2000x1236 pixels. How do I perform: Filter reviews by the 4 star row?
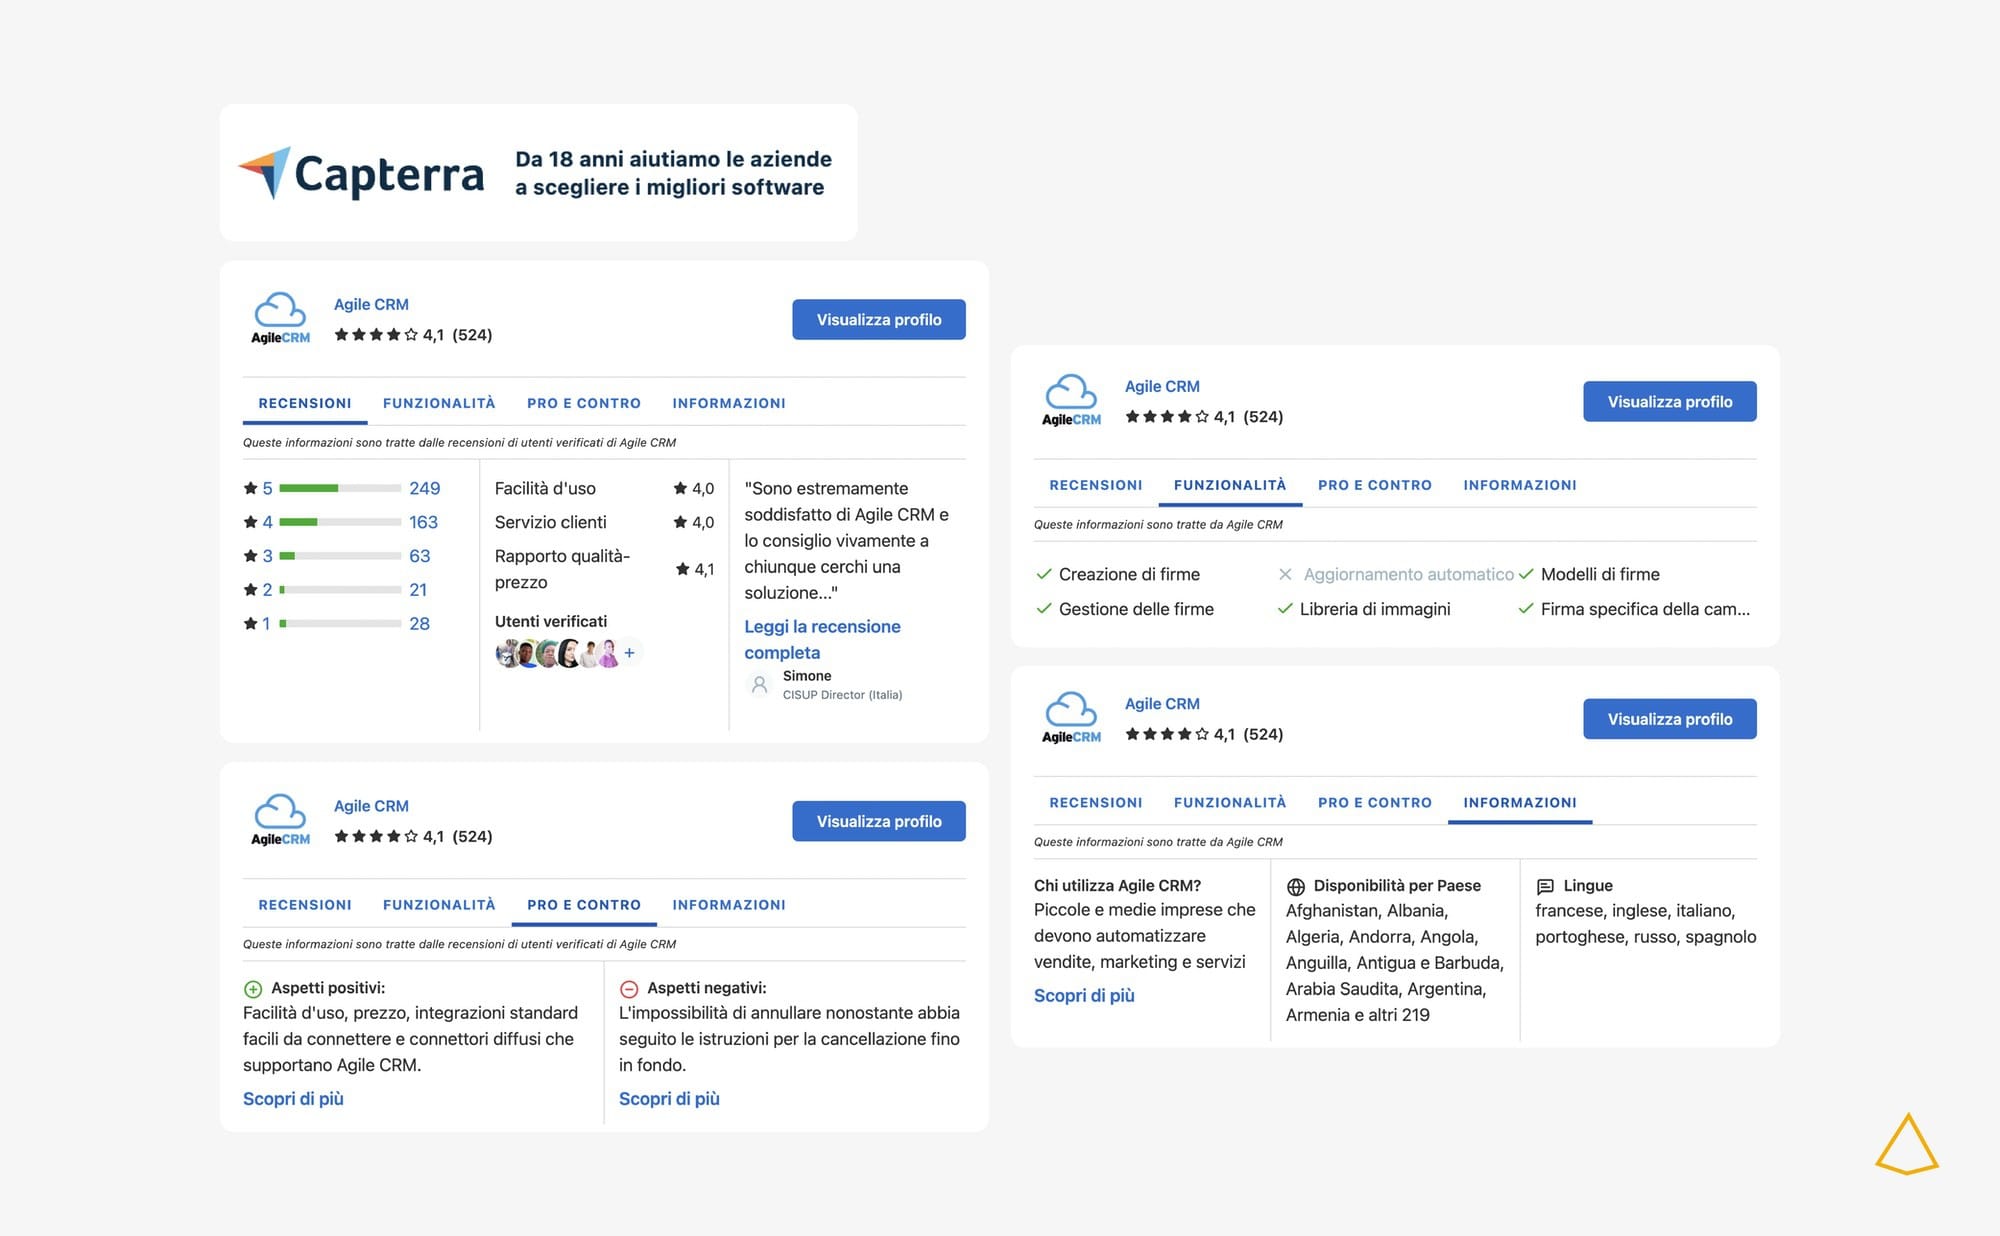tap(341, 522)
